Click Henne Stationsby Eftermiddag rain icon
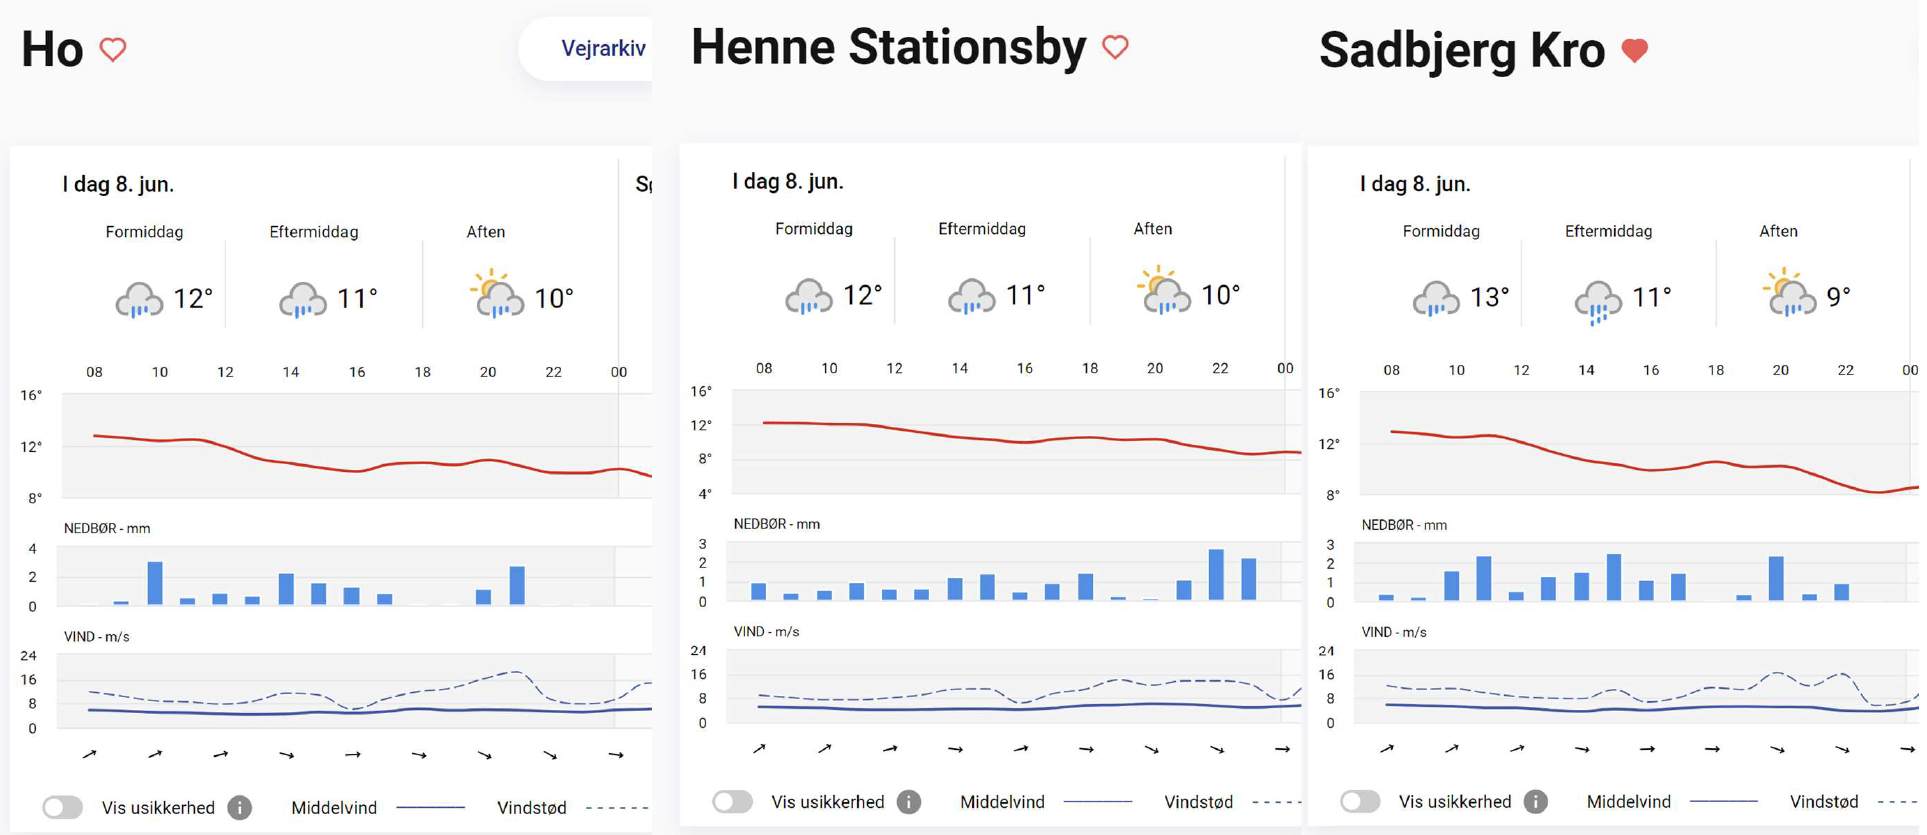Viewport: 1927px width, 835px height. coord(970,296)
